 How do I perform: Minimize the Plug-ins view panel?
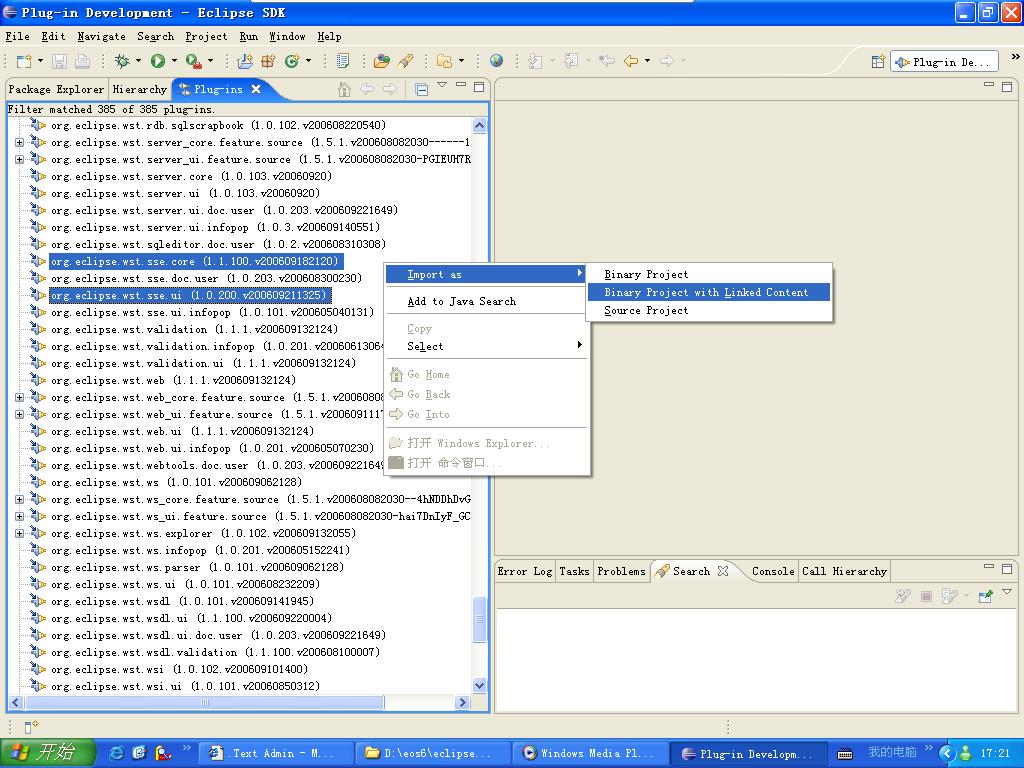461,86
